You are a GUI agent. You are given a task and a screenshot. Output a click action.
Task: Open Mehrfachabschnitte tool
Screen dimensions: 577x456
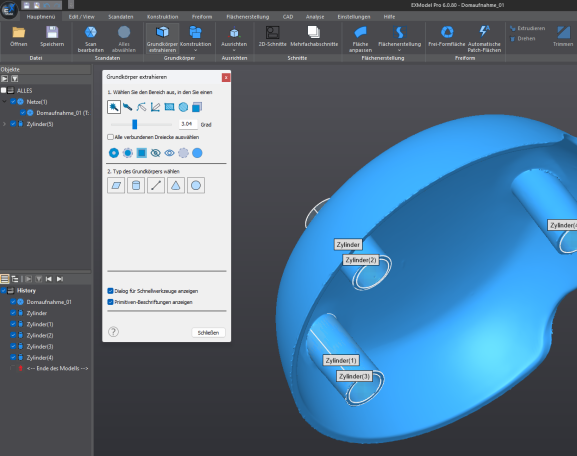tap(314, 36)
